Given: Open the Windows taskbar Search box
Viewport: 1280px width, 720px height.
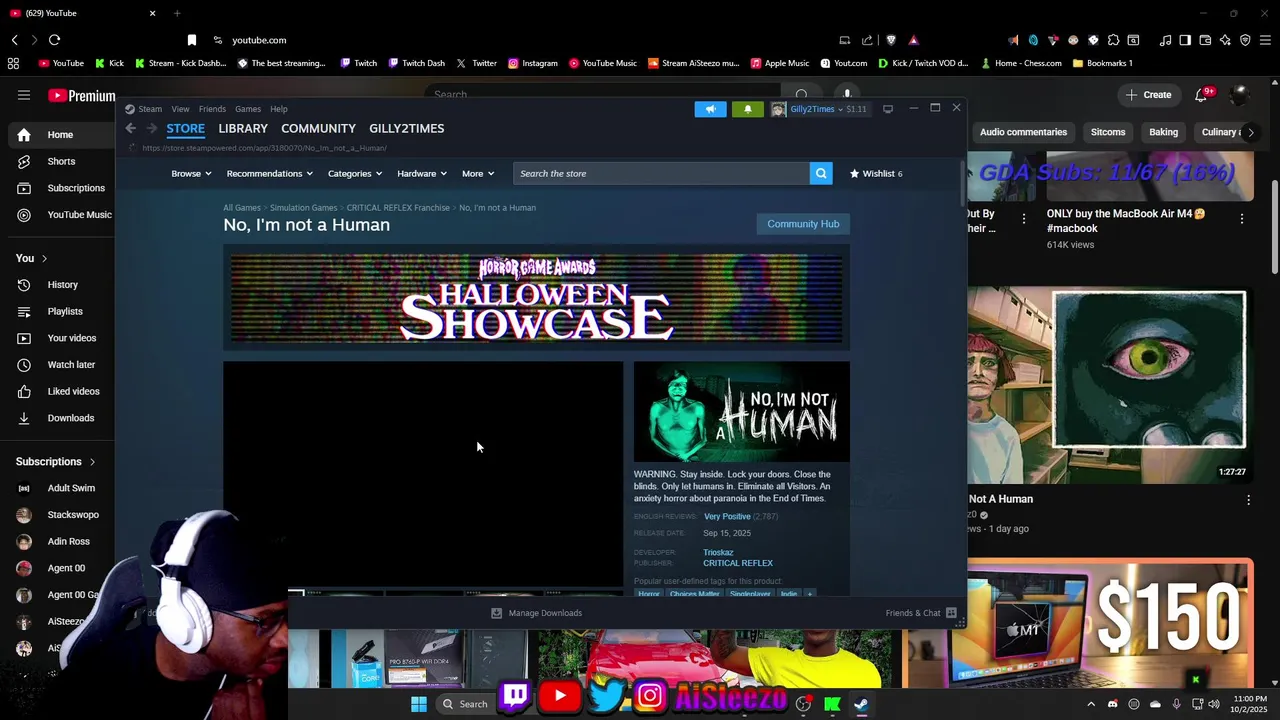Looking at the screenshot, I should (464, 704).
